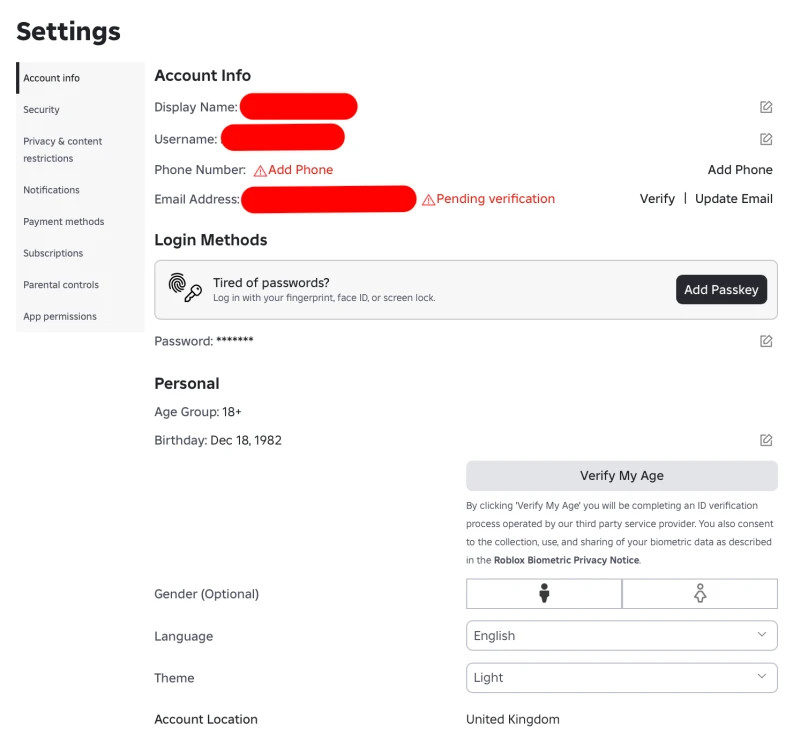The width and height of the screenshot is (808, 744).
Task: Click the Pending verification warning icon
Action: [428, 200]
